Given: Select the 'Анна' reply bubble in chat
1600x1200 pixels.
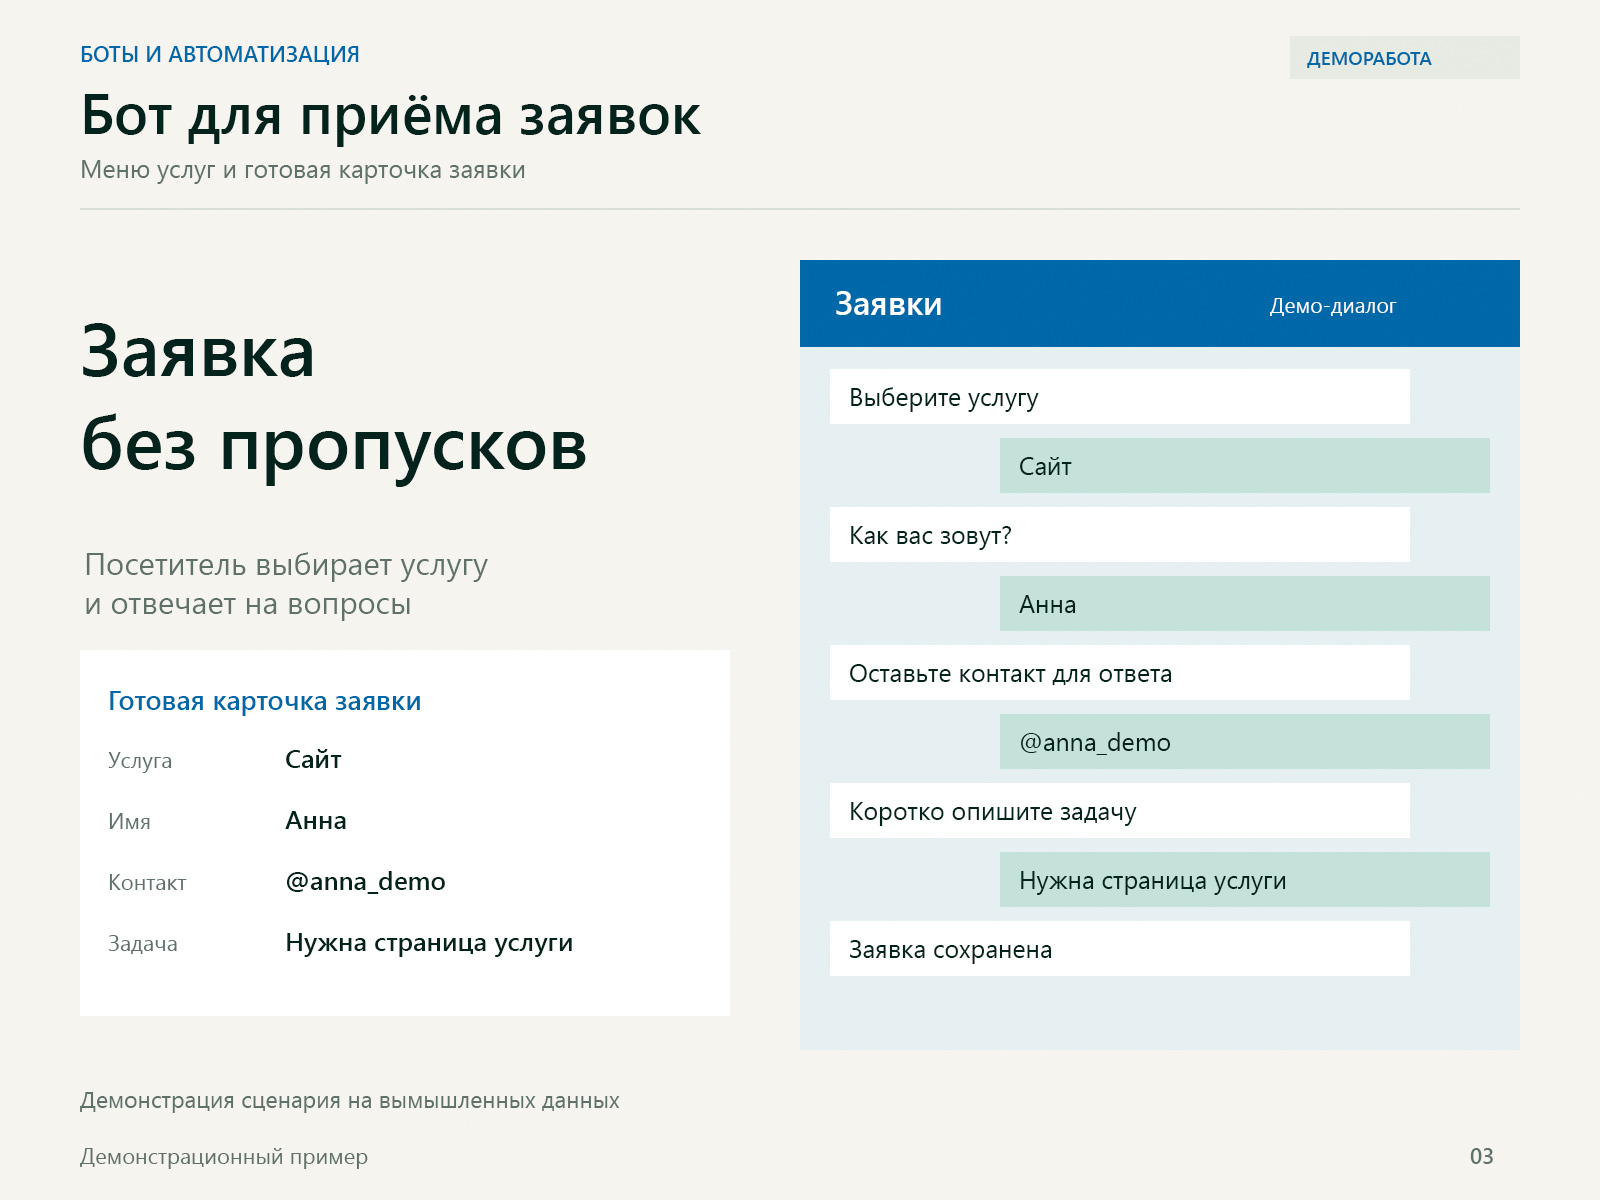Looking at the screenshot, I should click(1245, 604).
